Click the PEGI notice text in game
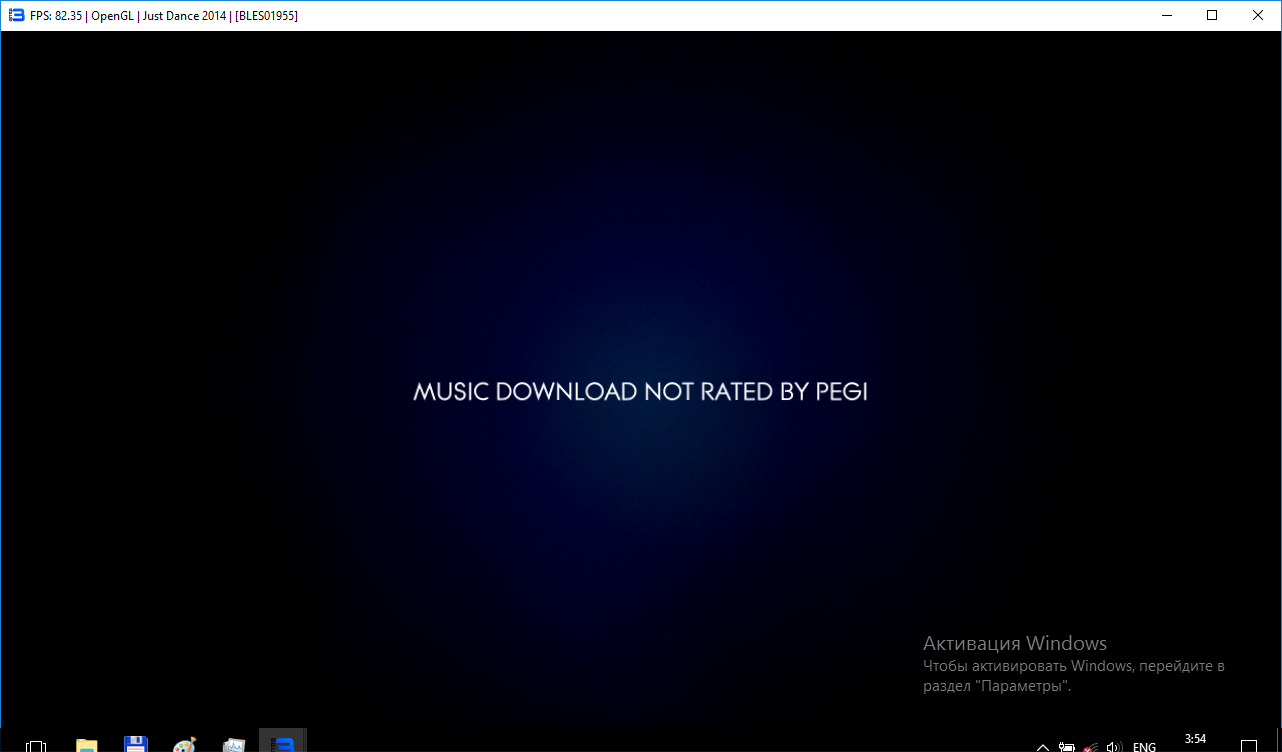Image resolution: width=1282 pixels, height=752 pixels. click(640, 391)
